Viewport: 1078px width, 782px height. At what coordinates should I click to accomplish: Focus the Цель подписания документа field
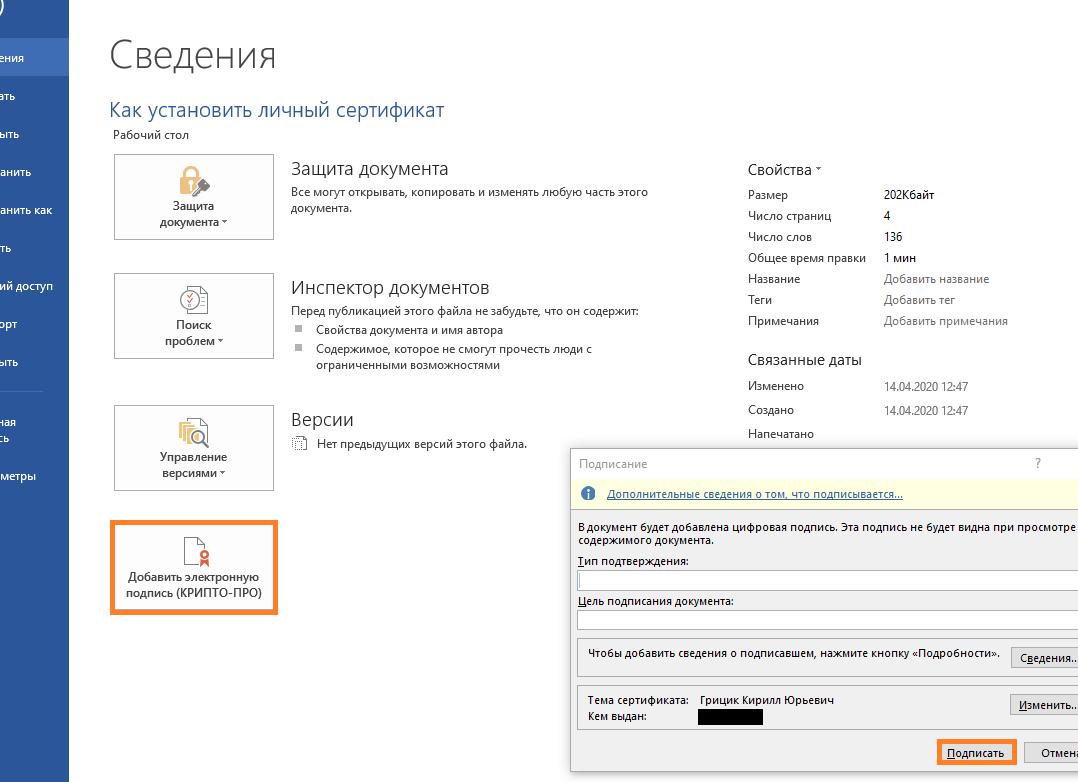827,620
